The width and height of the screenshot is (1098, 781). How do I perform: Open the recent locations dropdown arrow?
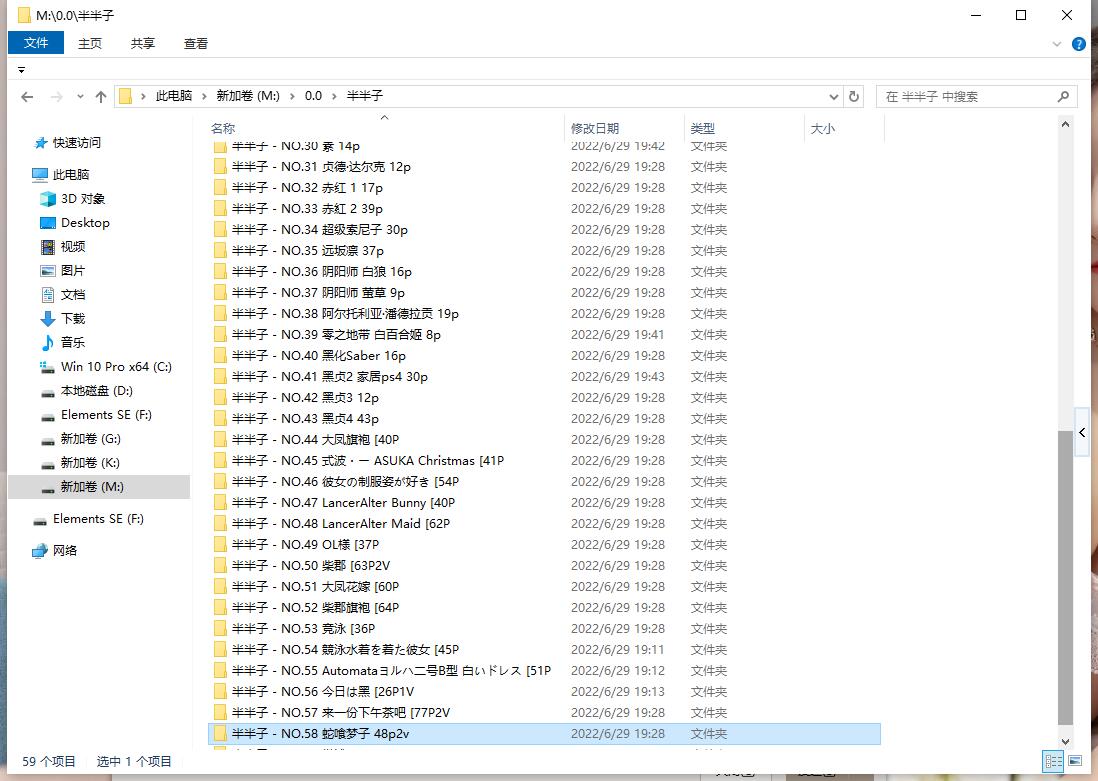point(80,97)
